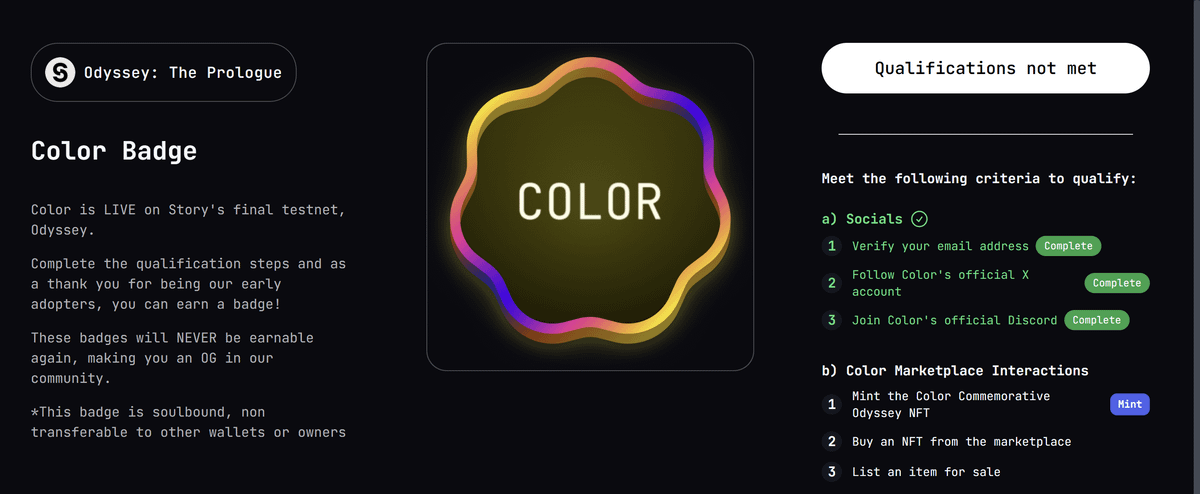Viewport: 1200px width, 494px height.
Task: Click step 1 badge for Mint NFT task
Action: (x=831, y=404)
